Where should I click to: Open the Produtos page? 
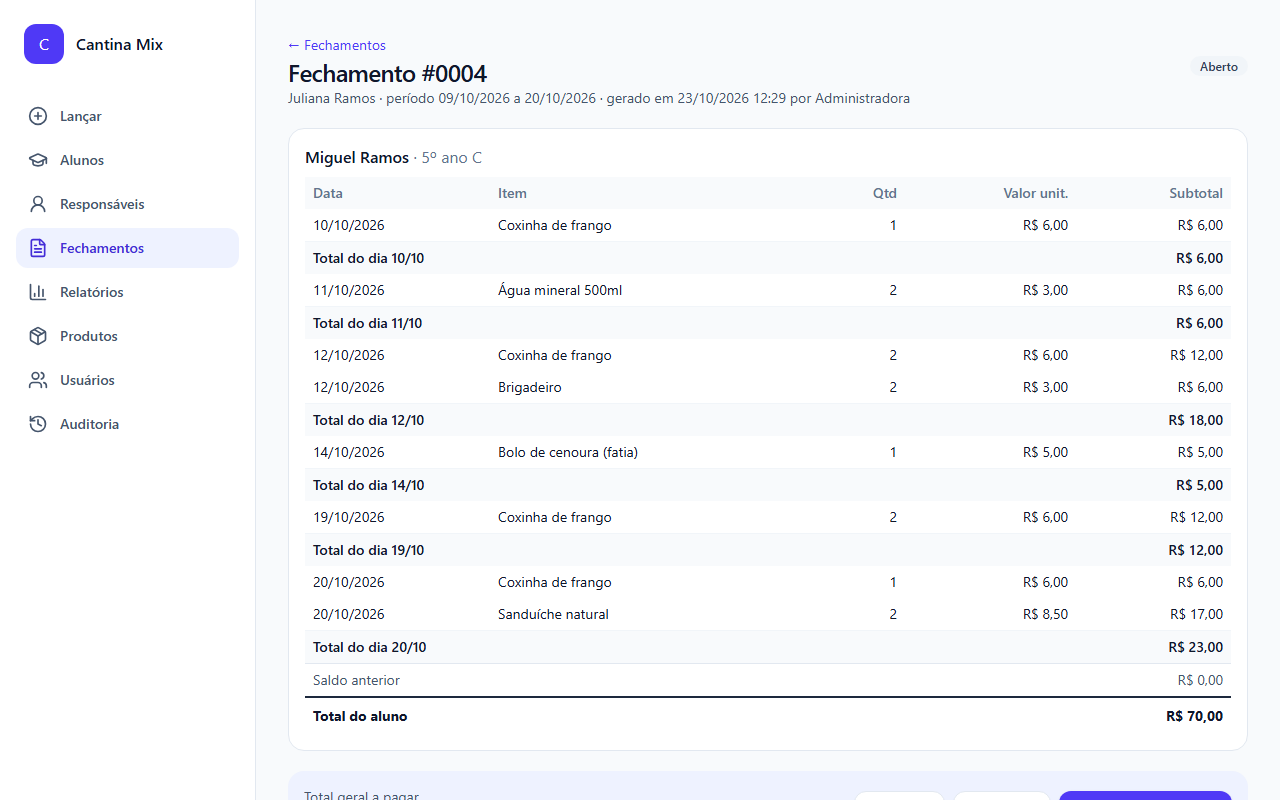click(127, 336)
